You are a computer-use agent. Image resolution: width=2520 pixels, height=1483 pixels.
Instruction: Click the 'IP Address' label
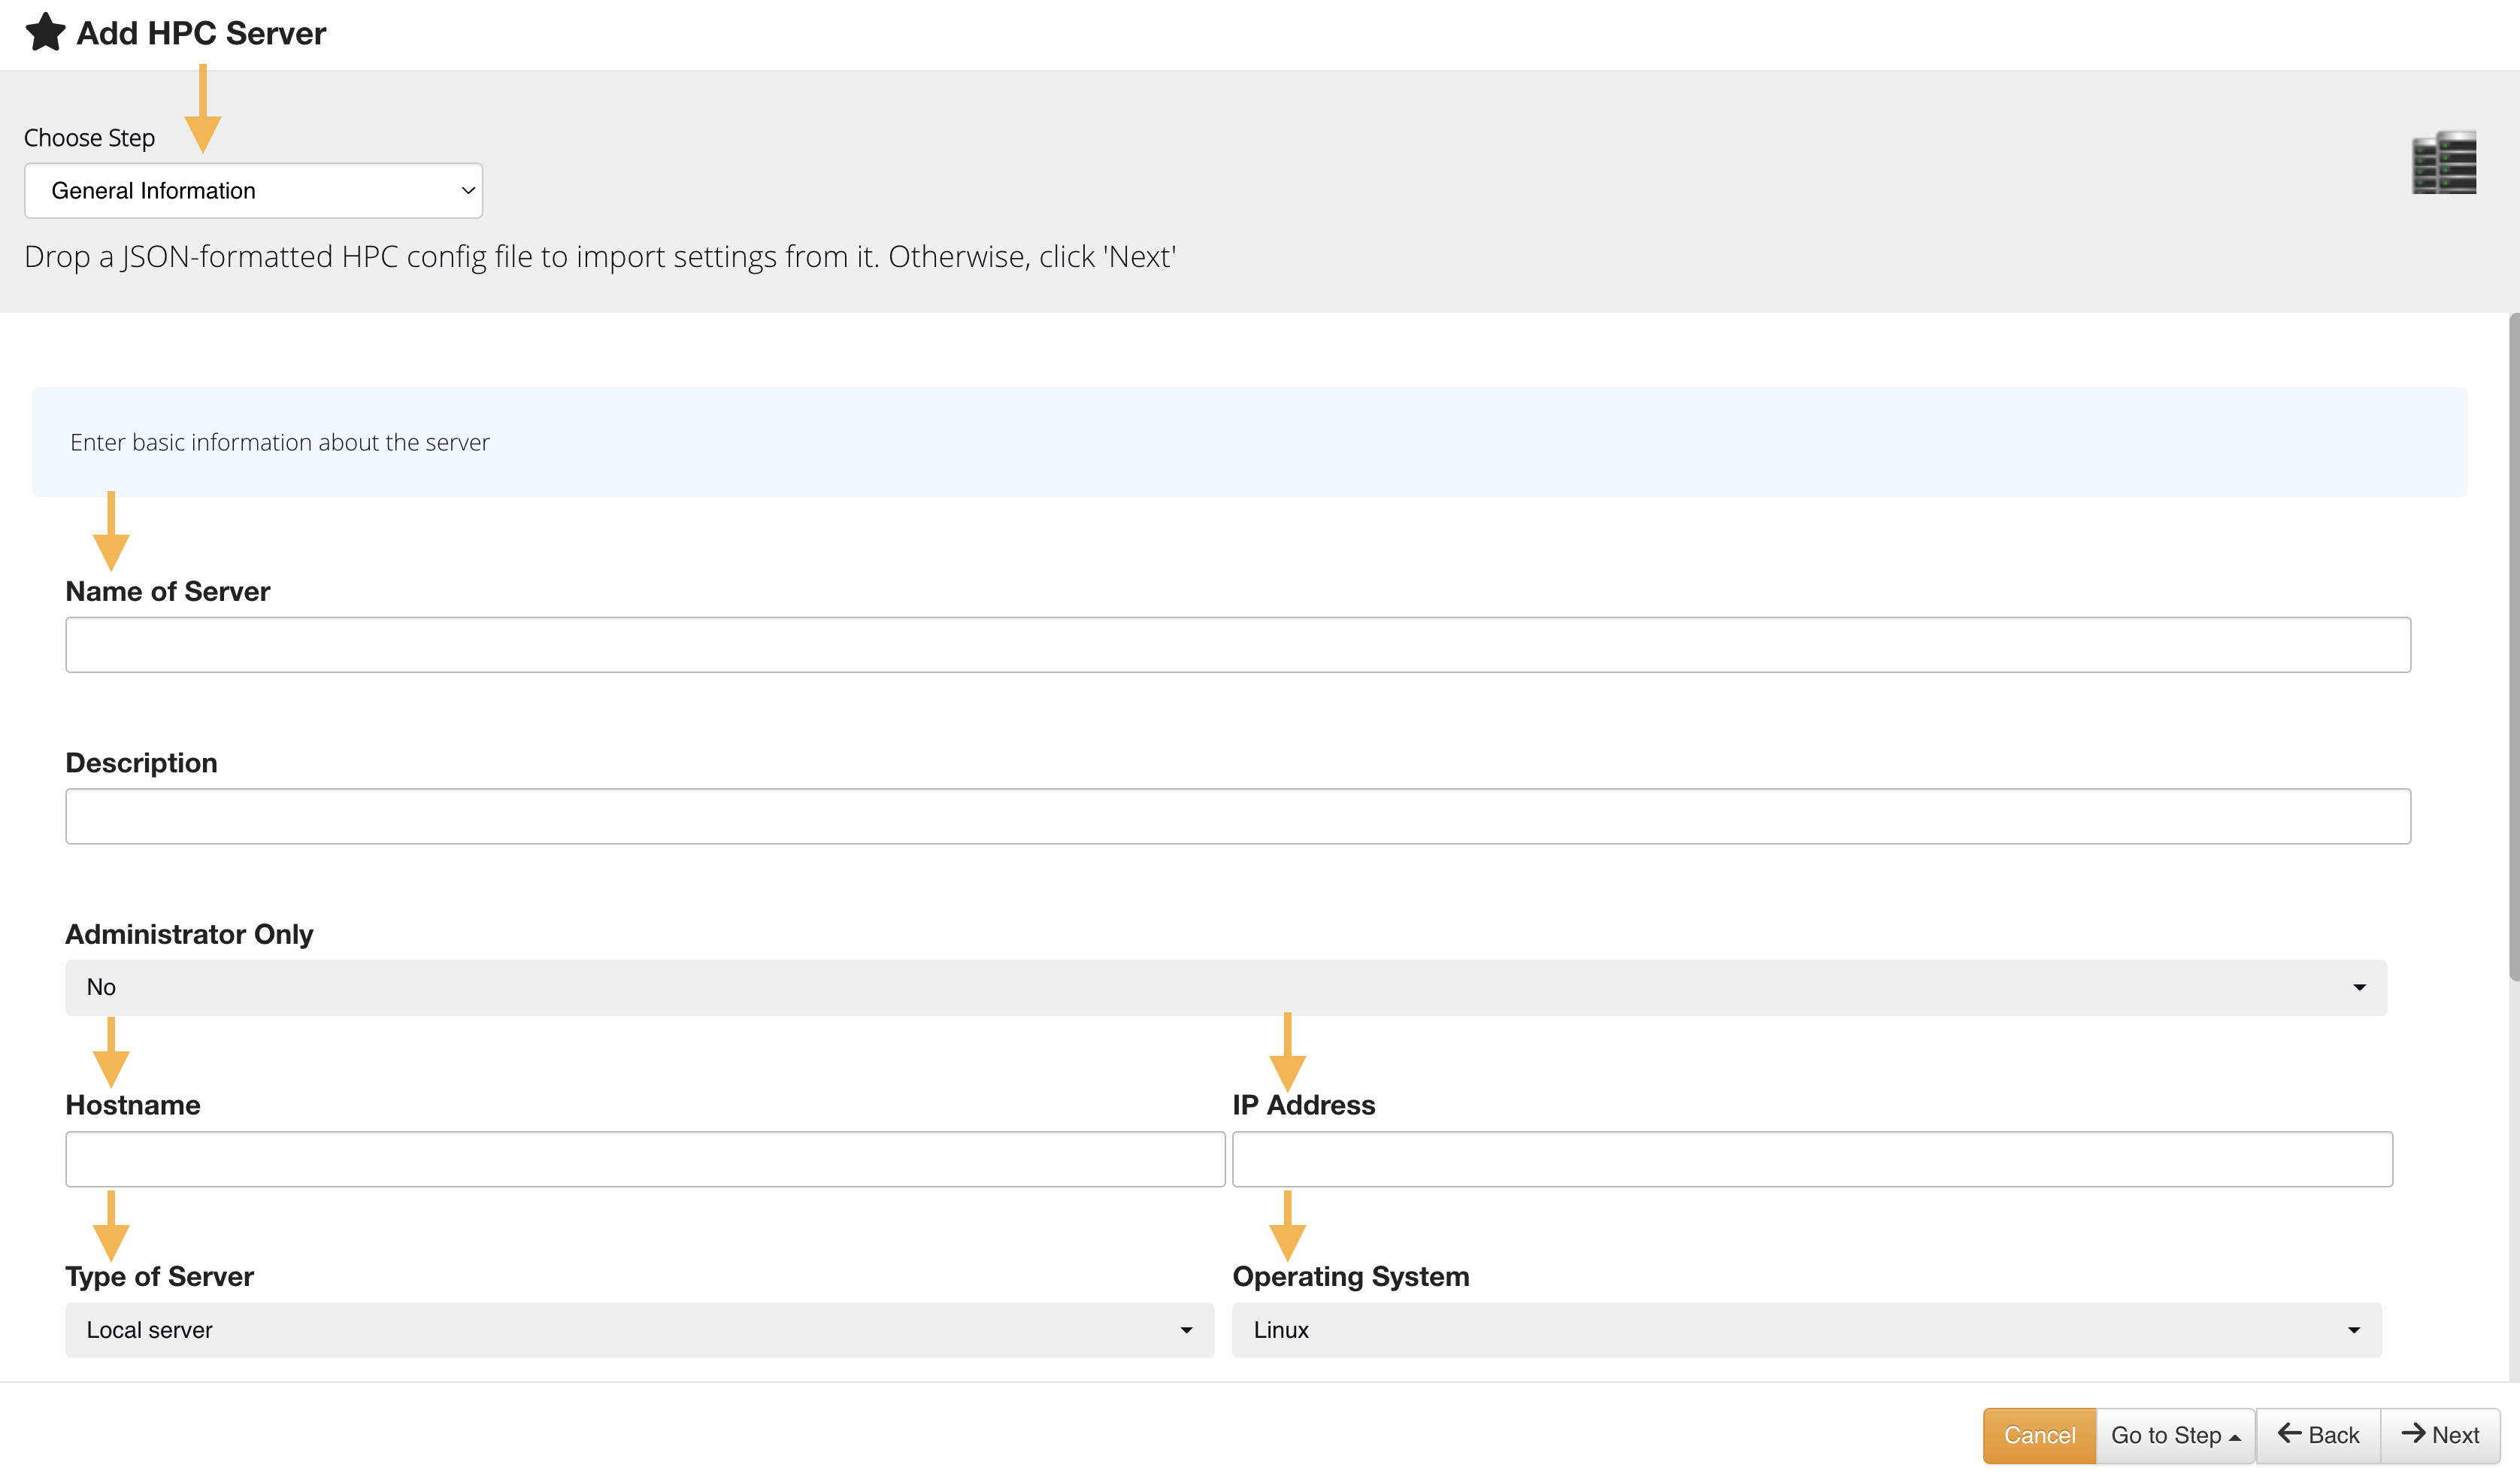point(1304,1105)
